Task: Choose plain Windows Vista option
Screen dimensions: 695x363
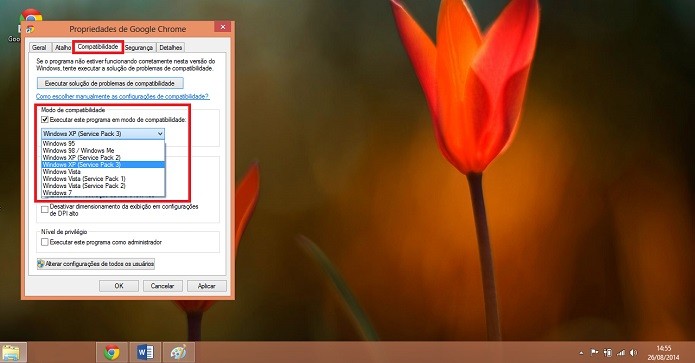Action: click(103, 172)
